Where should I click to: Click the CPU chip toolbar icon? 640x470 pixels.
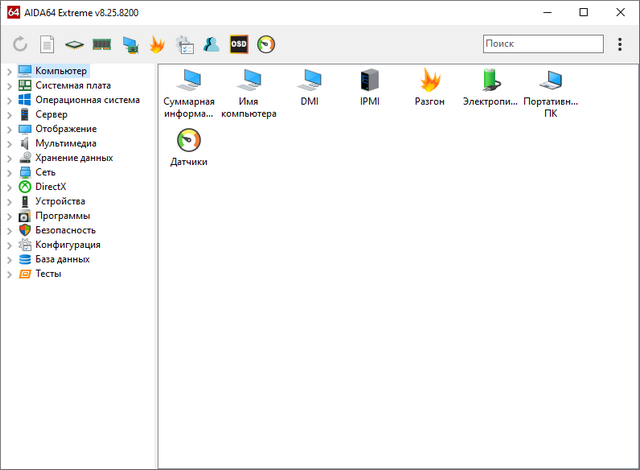pos(75,44)
